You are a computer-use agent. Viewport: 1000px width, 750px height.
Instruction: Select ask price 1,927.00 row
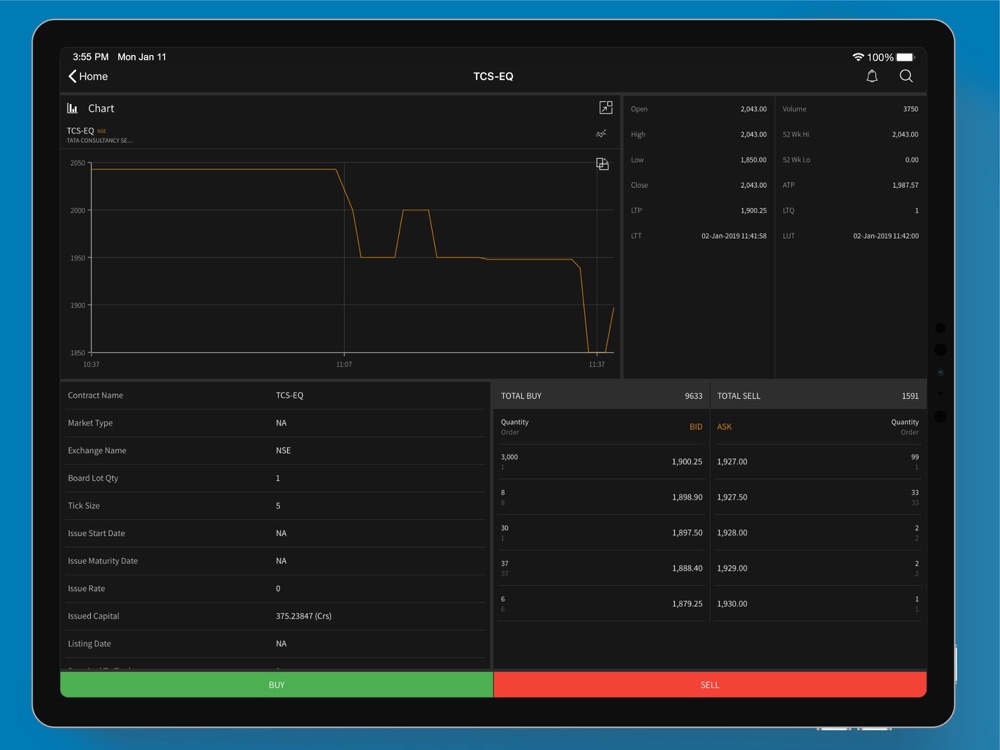click(x=818, y=461)
